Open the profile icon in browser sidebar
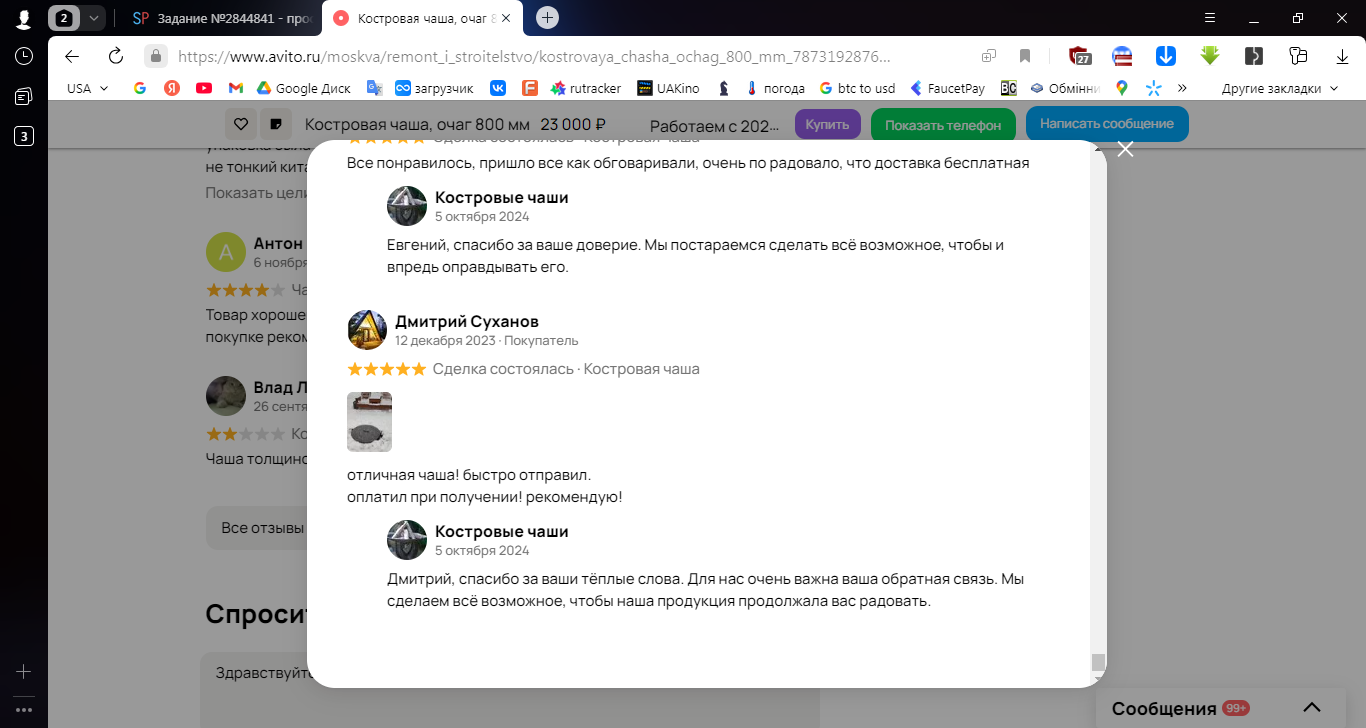The height and width of the screenshot is (728, 1366). coord(24,19)
